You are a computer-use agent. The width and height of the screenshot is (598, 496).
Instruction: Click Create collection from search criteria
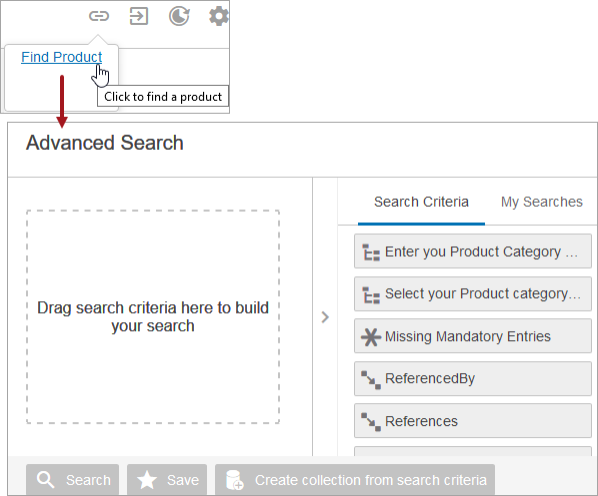355,480
